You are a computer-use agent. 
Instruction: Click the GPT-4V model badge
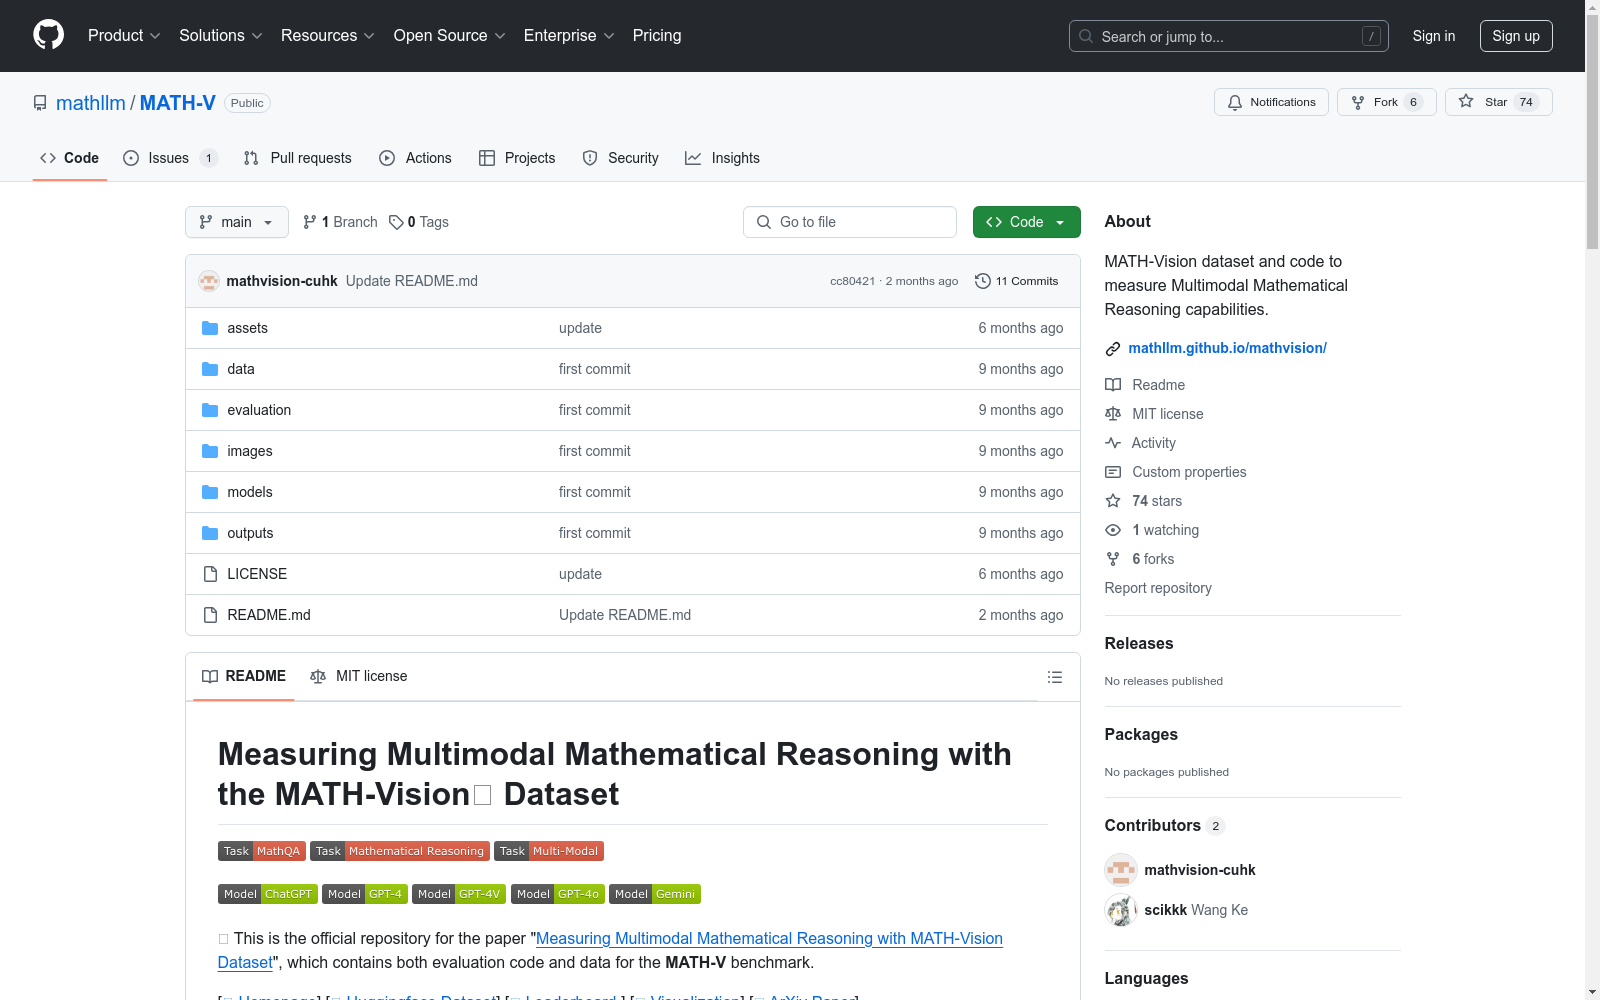[x=459, y=894]
